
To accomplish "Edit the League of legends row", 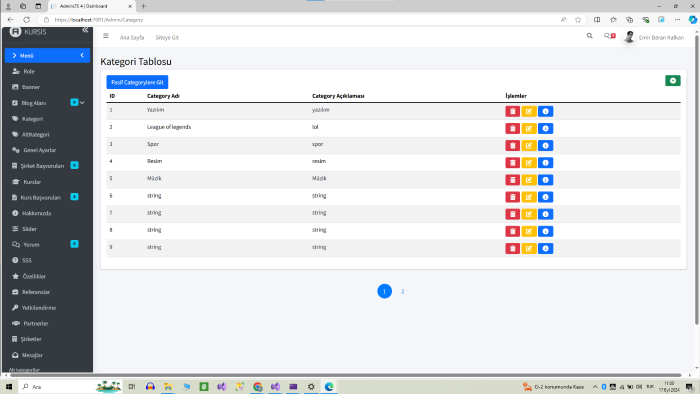I will coord(529,129).
